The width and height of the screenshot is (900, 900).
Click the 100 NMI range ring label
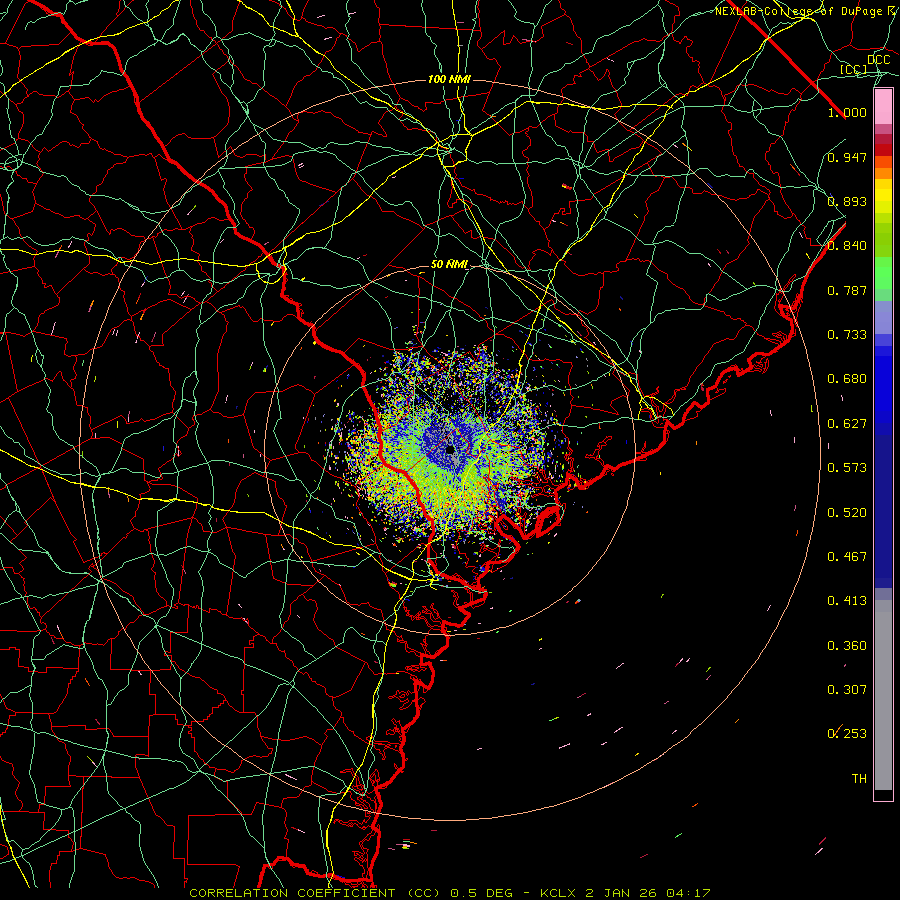(449, 79)
